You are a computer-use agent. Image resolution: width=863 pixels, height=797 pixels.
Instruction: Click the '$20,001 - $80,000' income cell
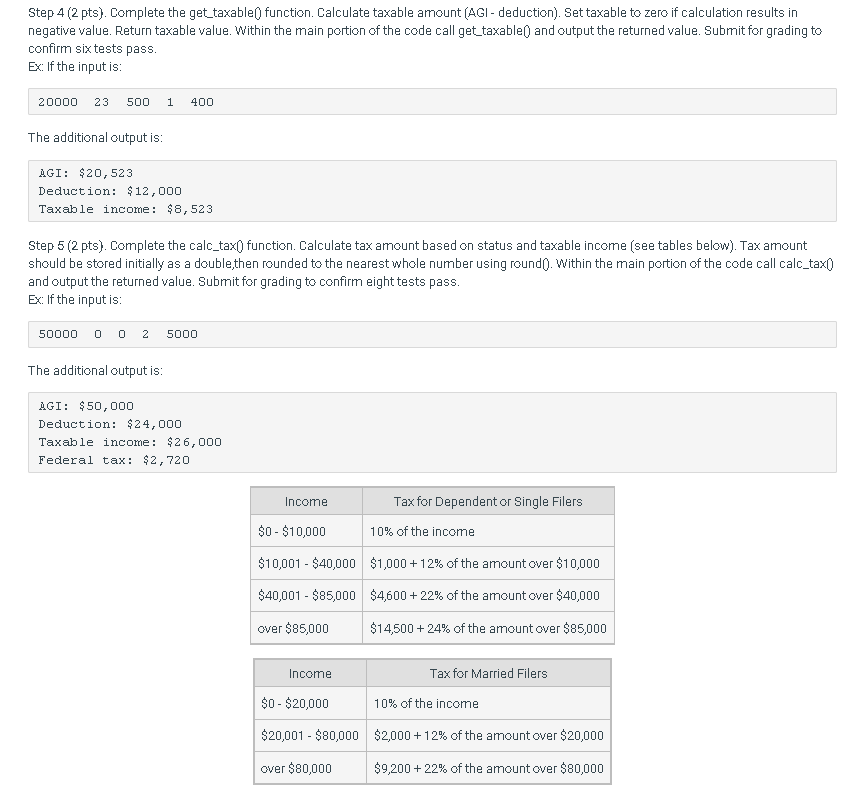coord(310,735)
